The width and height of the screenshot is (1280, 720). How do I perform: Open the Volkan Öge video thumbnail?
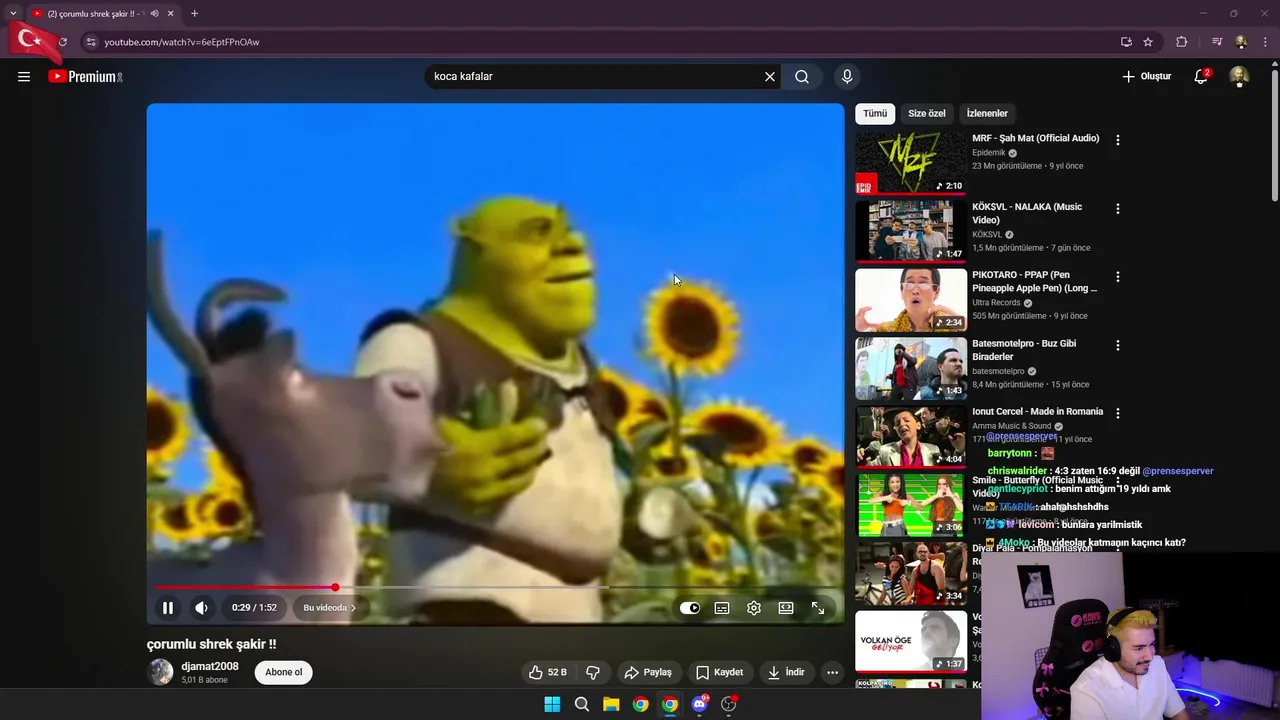click(x=911, y=641)
